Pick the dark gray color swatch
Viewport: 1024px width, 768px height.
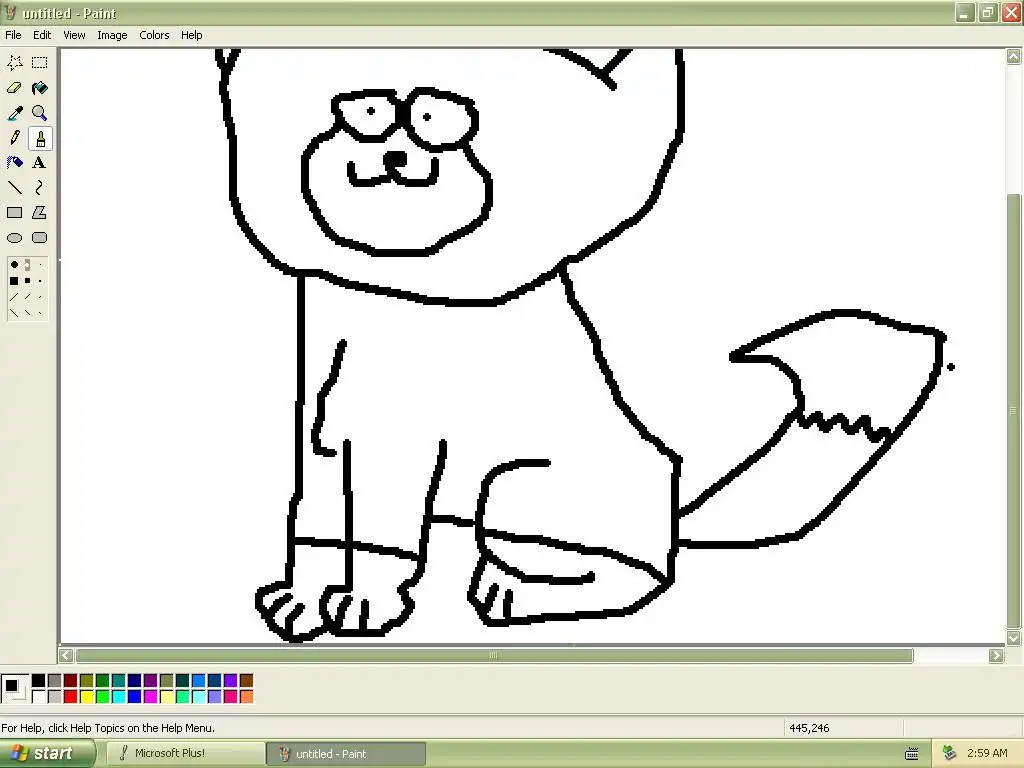click(54, 681)
